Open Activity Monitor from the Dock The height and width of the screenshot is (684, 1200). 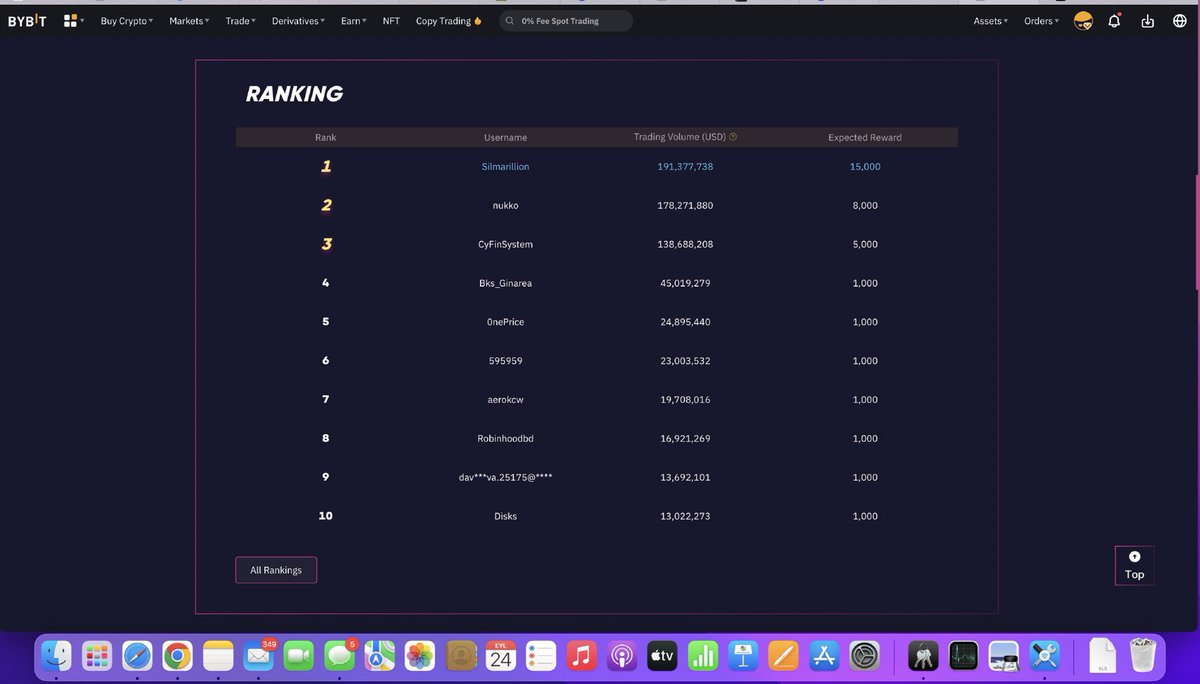(x=963, y=657)
